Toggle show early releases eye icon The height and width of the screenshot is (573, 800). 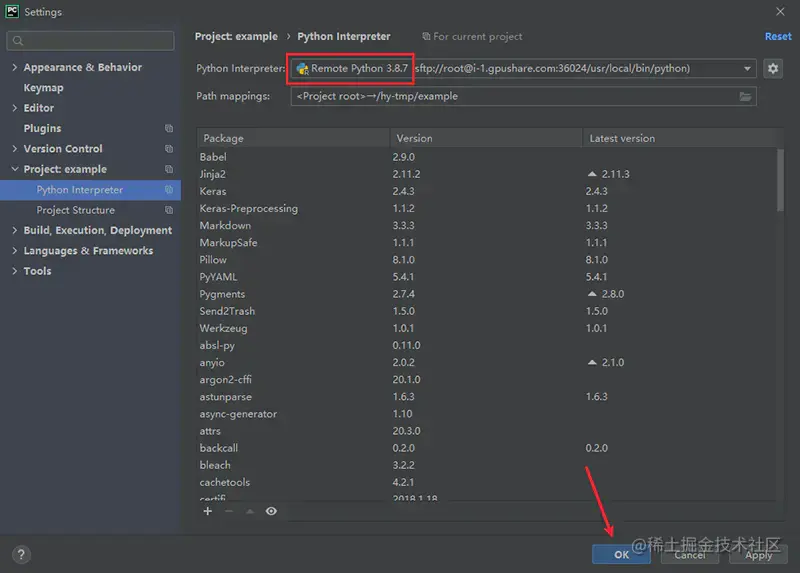271,511
